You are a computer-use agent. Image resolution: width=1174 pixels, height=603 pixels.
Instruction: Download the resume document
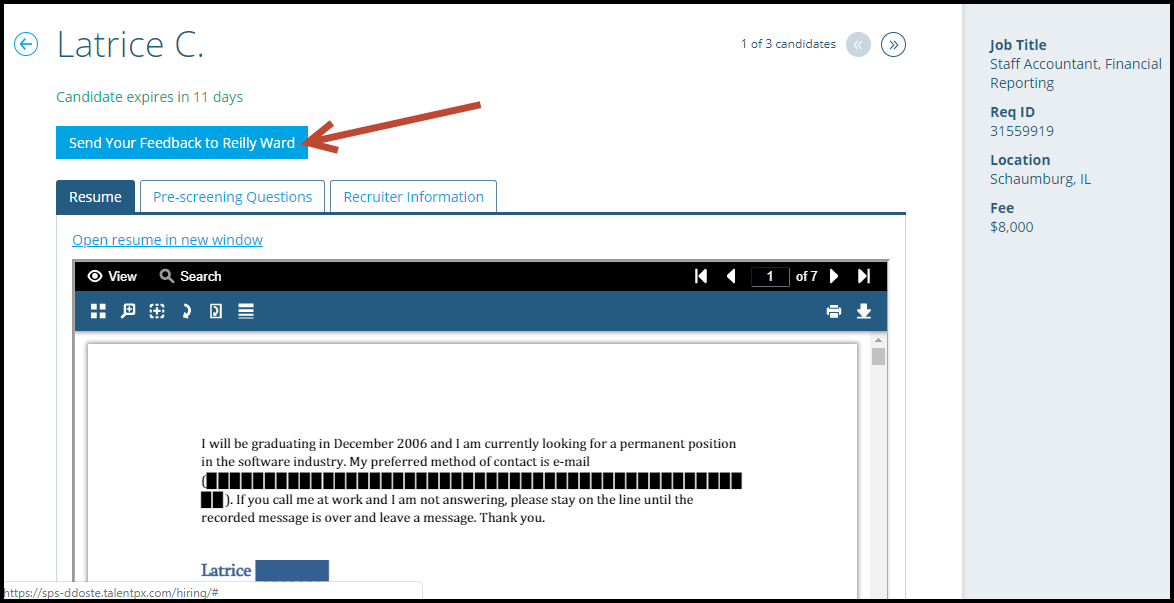click(864, 311)
